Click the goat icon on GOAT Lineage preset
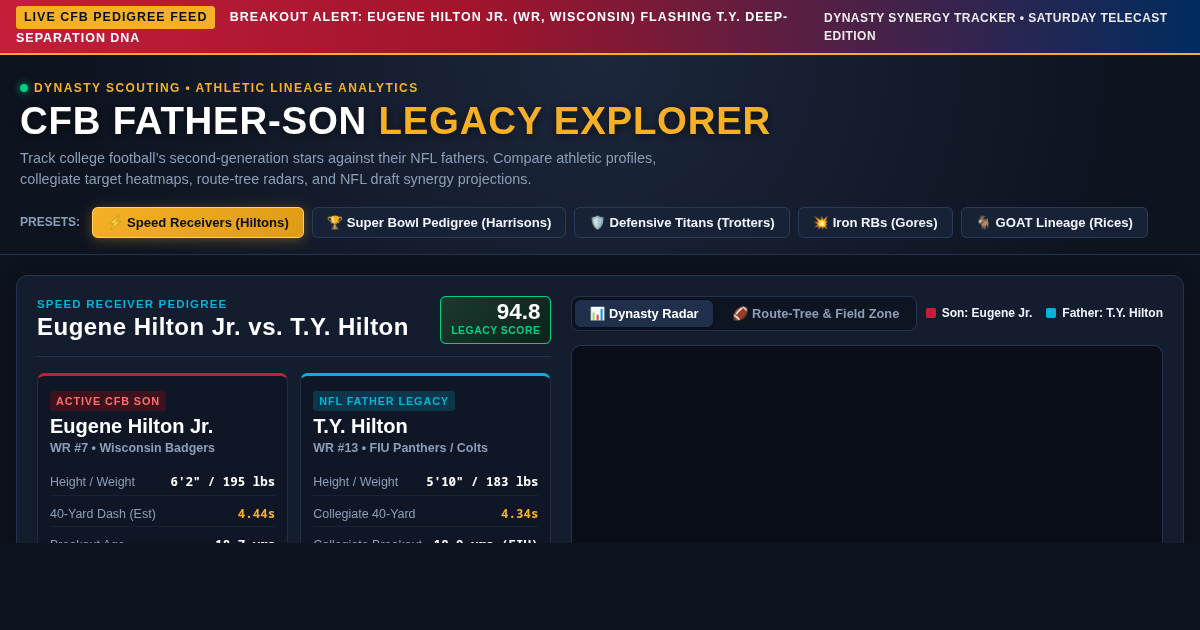The width and height of the screenshot is (1200, 630). [x=984, y=222]
